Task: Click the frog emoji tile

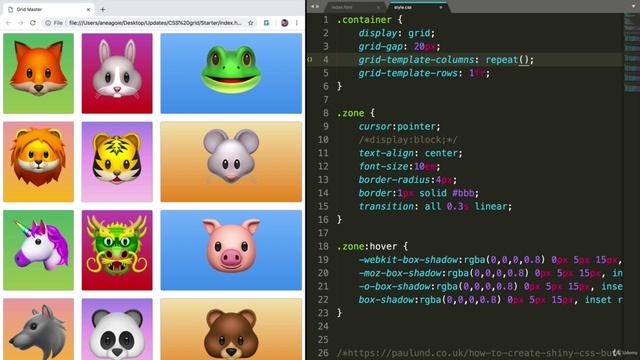Action: [231, 73]
